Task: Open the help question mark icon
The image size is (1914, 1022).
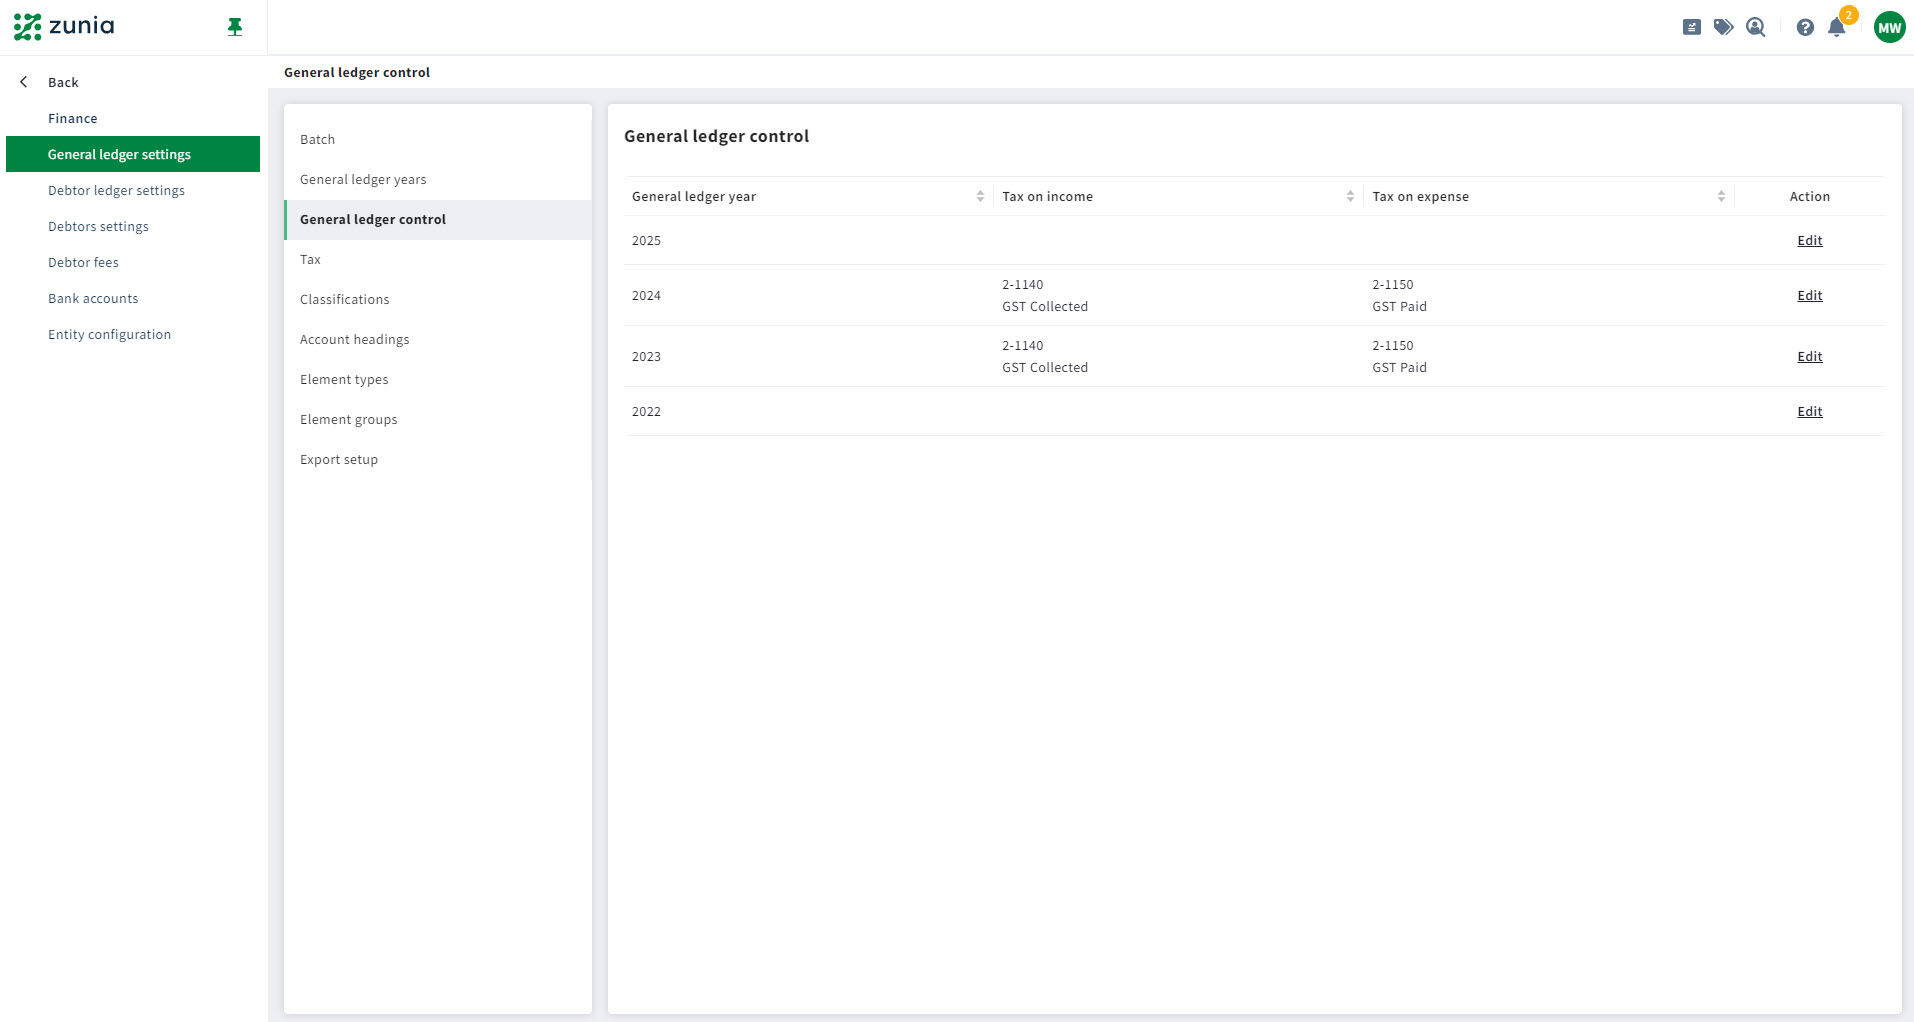Action: [1805, 27]
